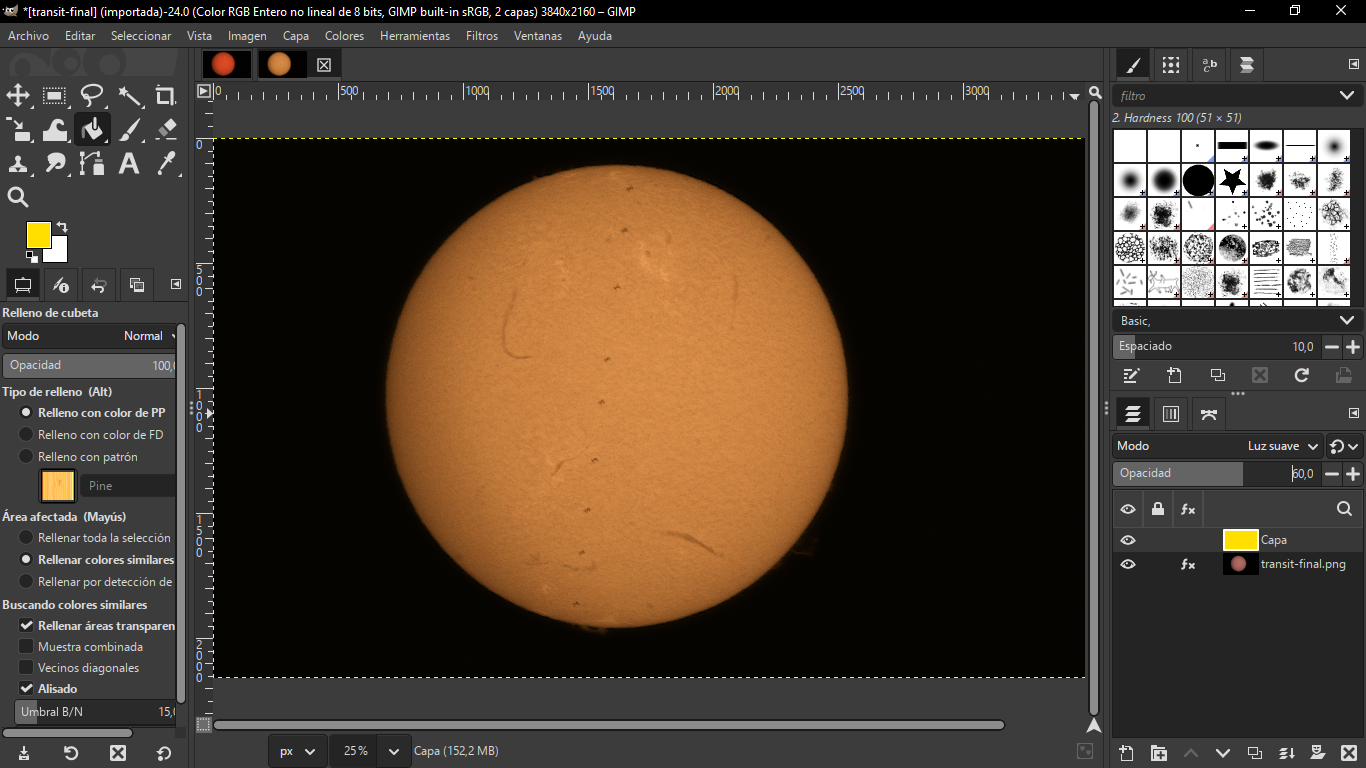Open the Ventanas menu
The image size is (1366, 768).
[538, 36]
